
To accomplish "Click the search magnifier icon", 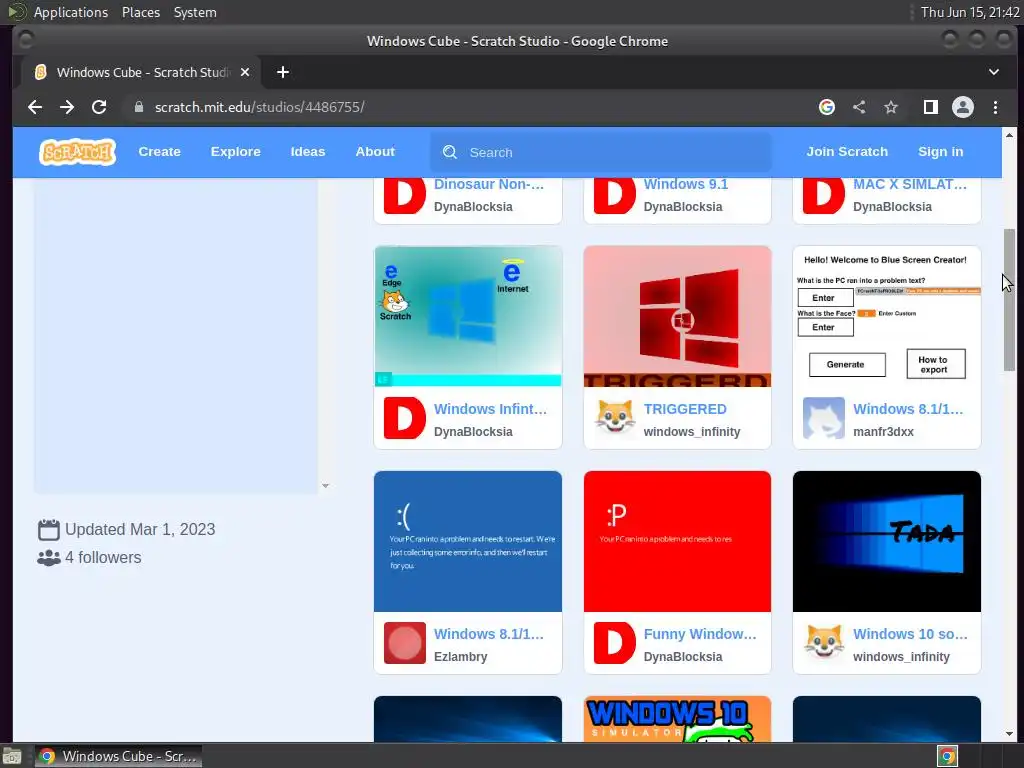I will pos(450,152).
